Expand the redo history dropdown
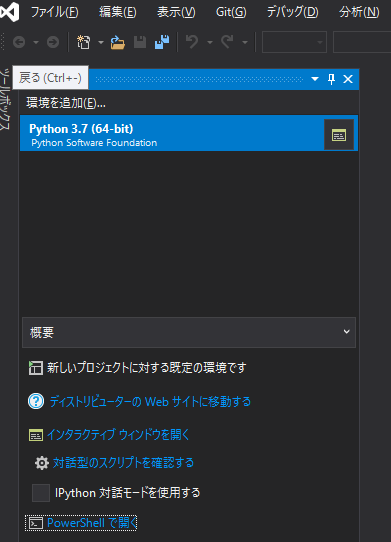Viewport: 391px width, 542px height. click(245, 43)
